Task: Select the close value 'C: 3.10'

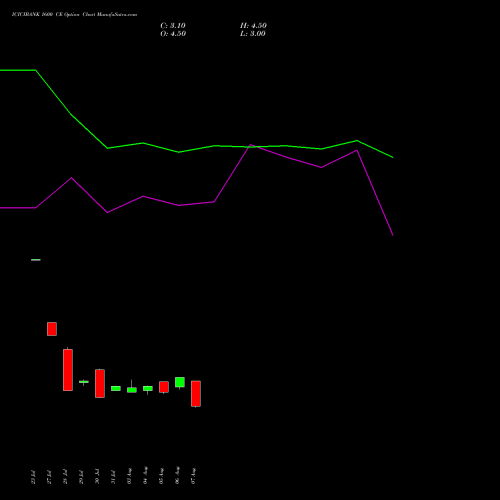Action: coord(173,26)
